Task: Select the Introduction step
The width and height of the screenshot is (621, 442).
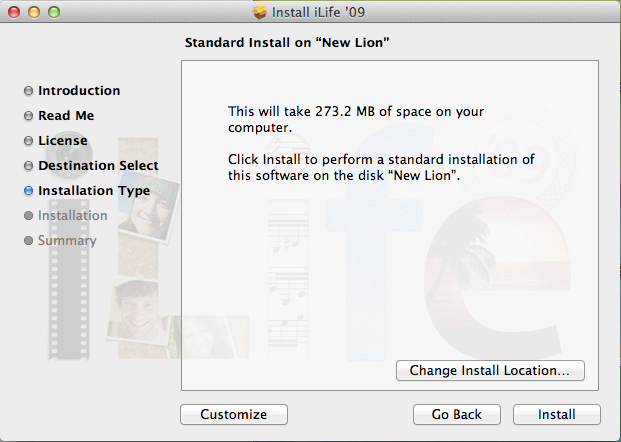Action: [79, 91]
